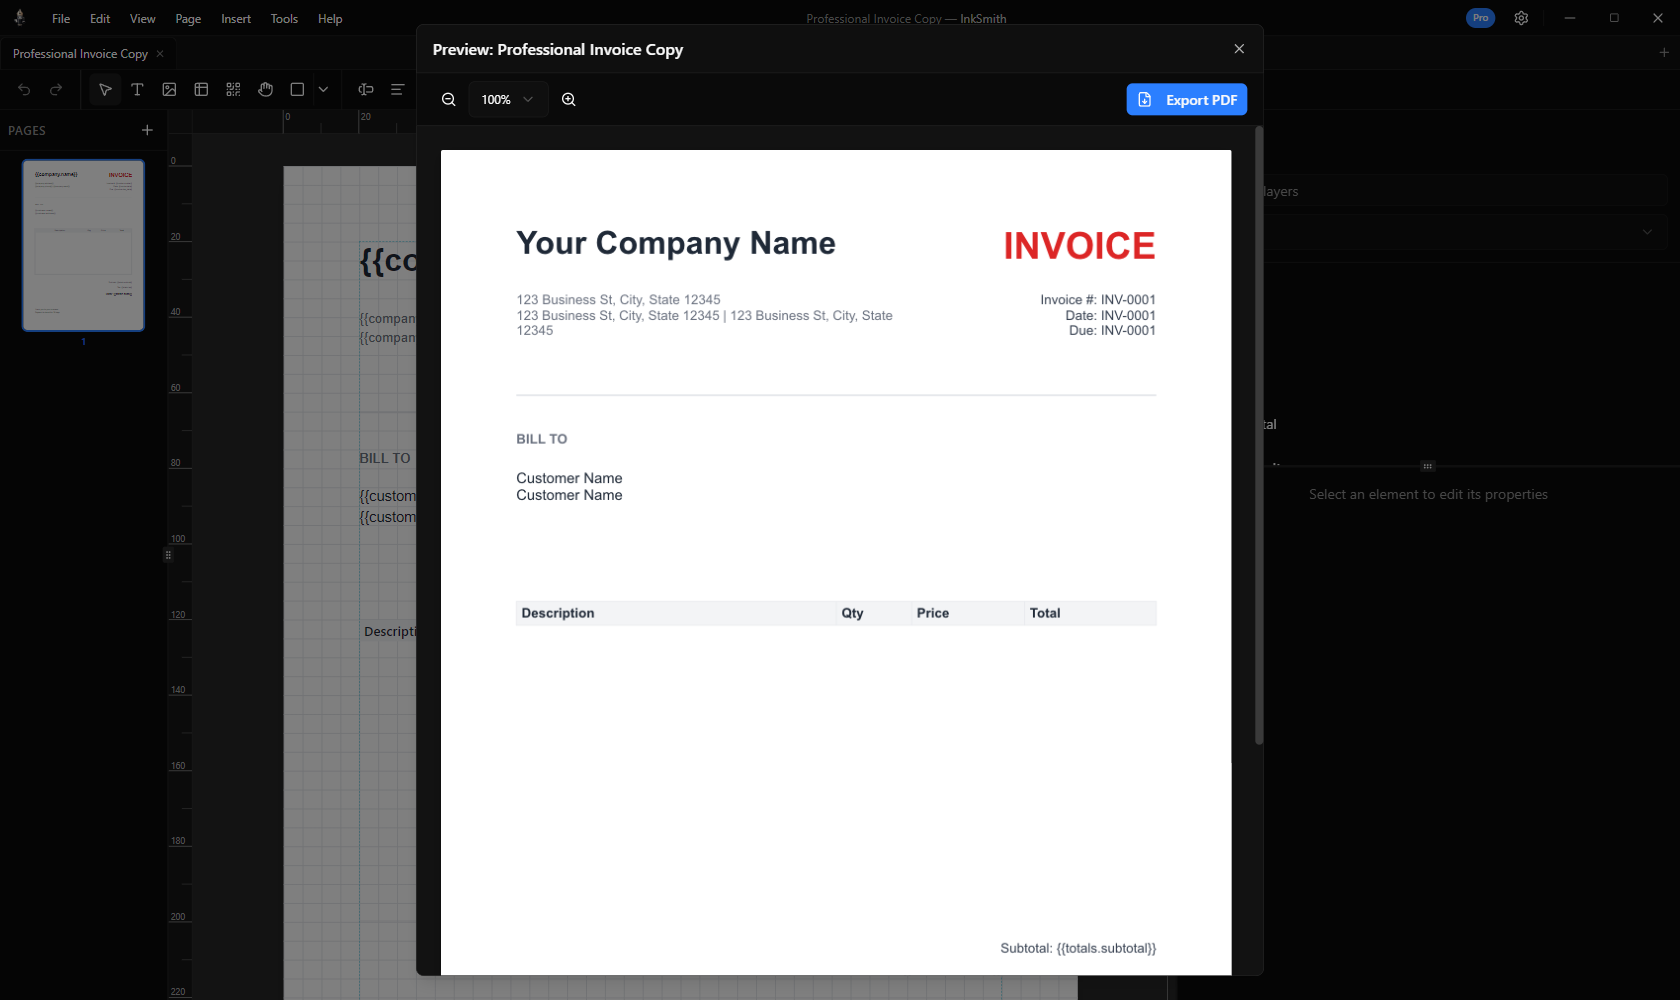Expand the dropdown chevron in right panel
Viewport: 1680px width, 1000px height.
pos(1647,232)
